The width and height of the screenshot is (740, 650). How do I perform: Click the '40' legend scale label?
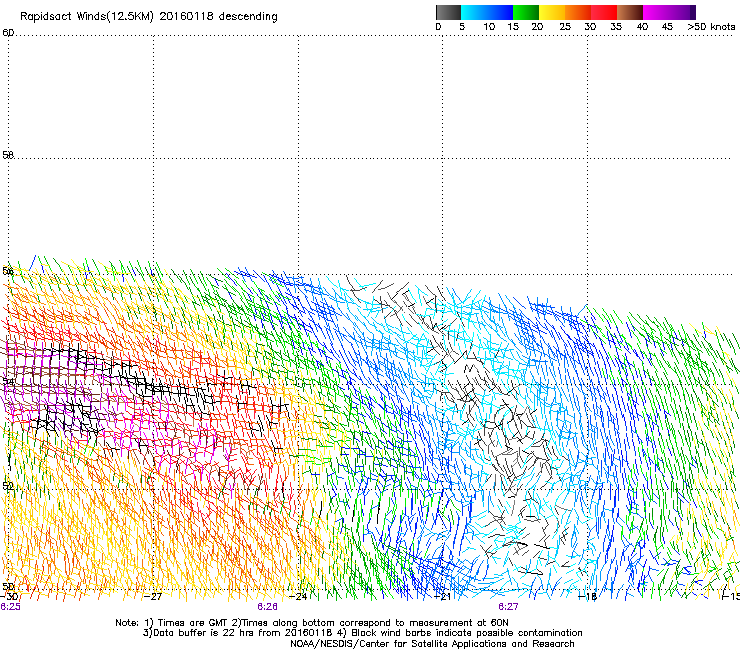click(x=642, y=27)
